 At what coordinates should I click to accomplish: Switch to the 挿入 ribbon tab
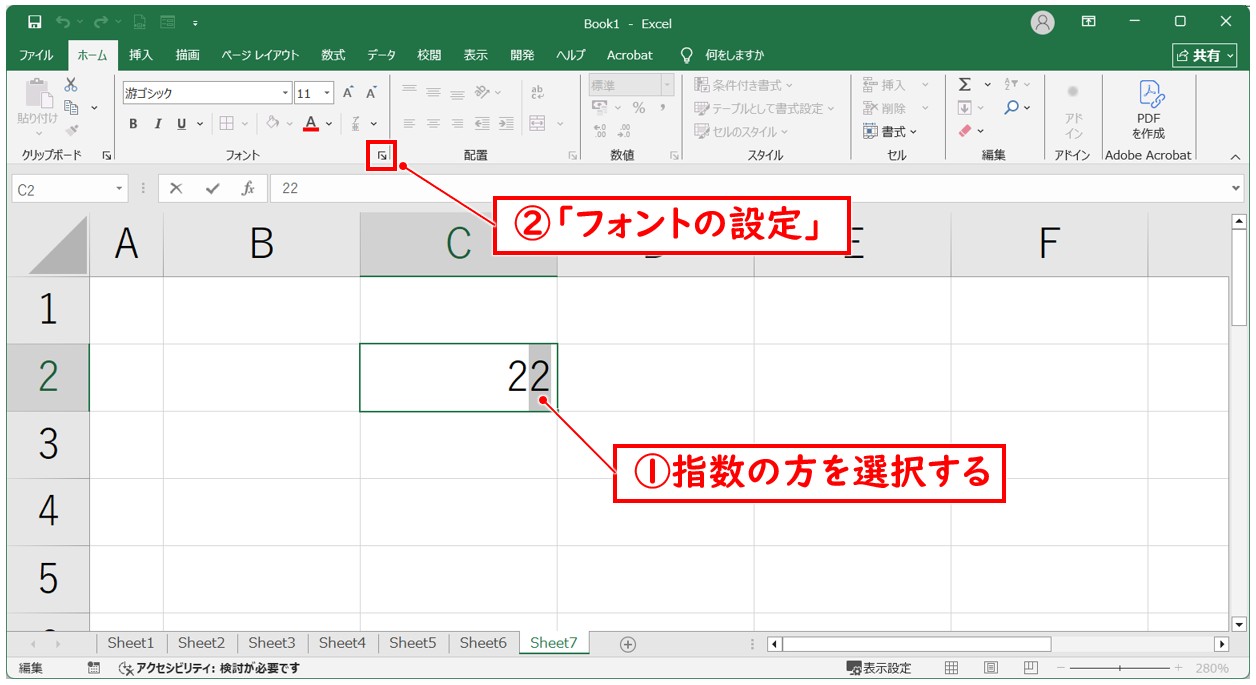coord(141,55)
